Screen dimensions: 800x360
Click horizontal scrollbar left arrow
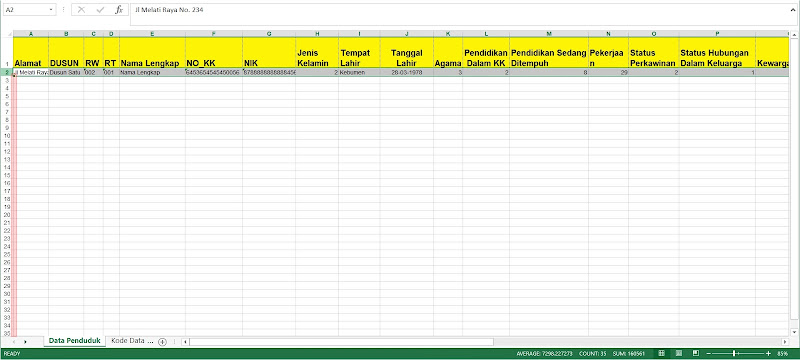click(185, 342)
